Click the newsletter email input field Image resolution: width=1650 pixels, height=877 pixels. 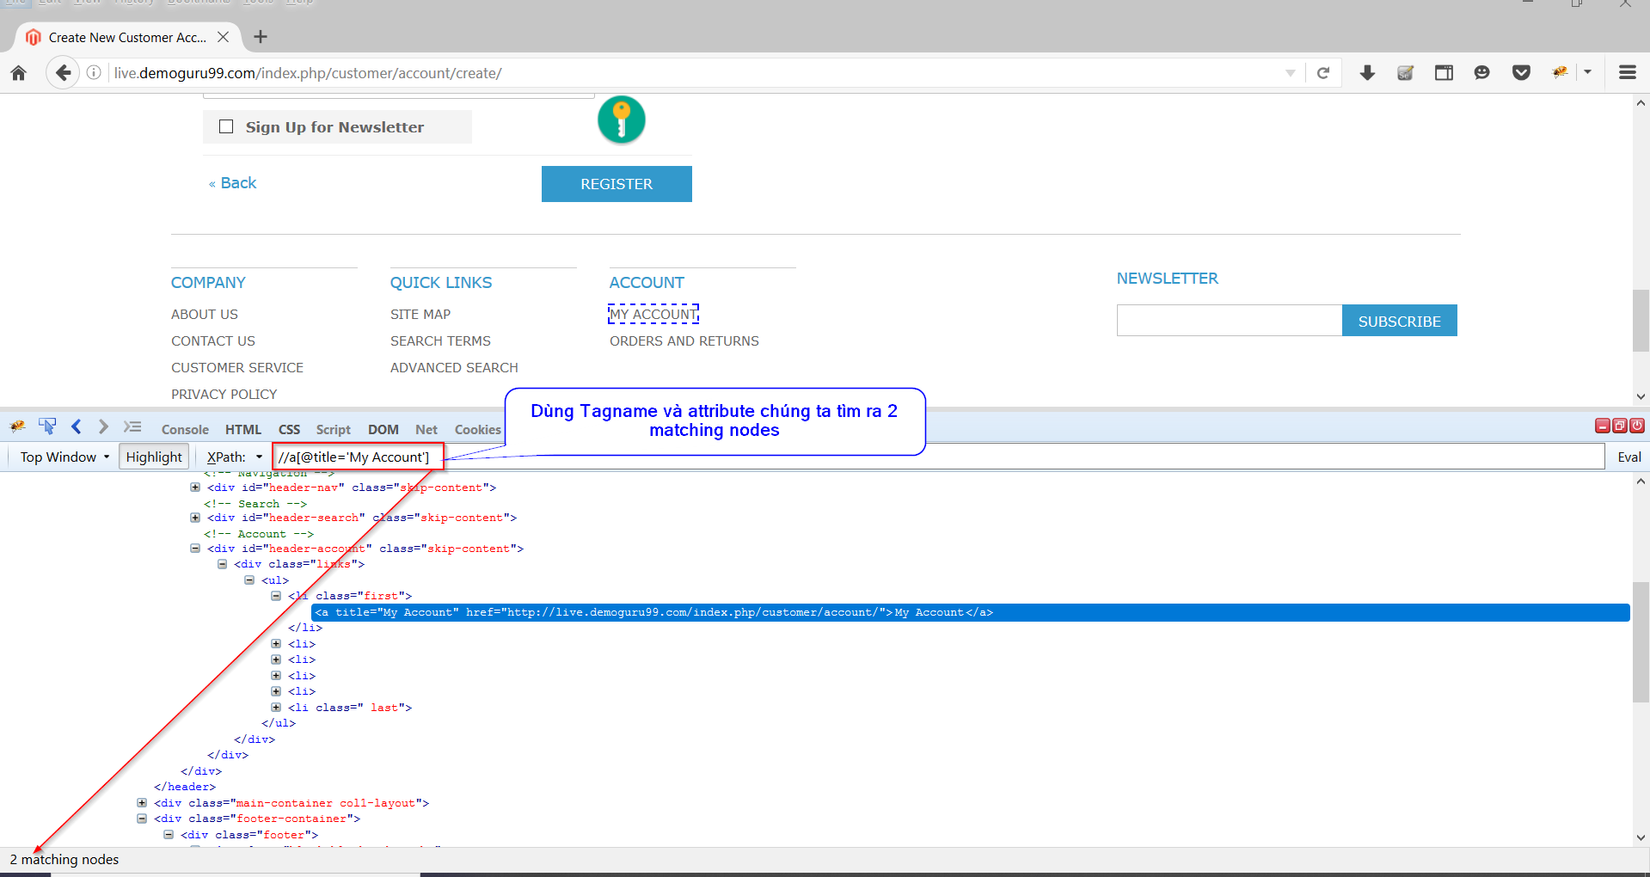click(x=1229, y=321)
